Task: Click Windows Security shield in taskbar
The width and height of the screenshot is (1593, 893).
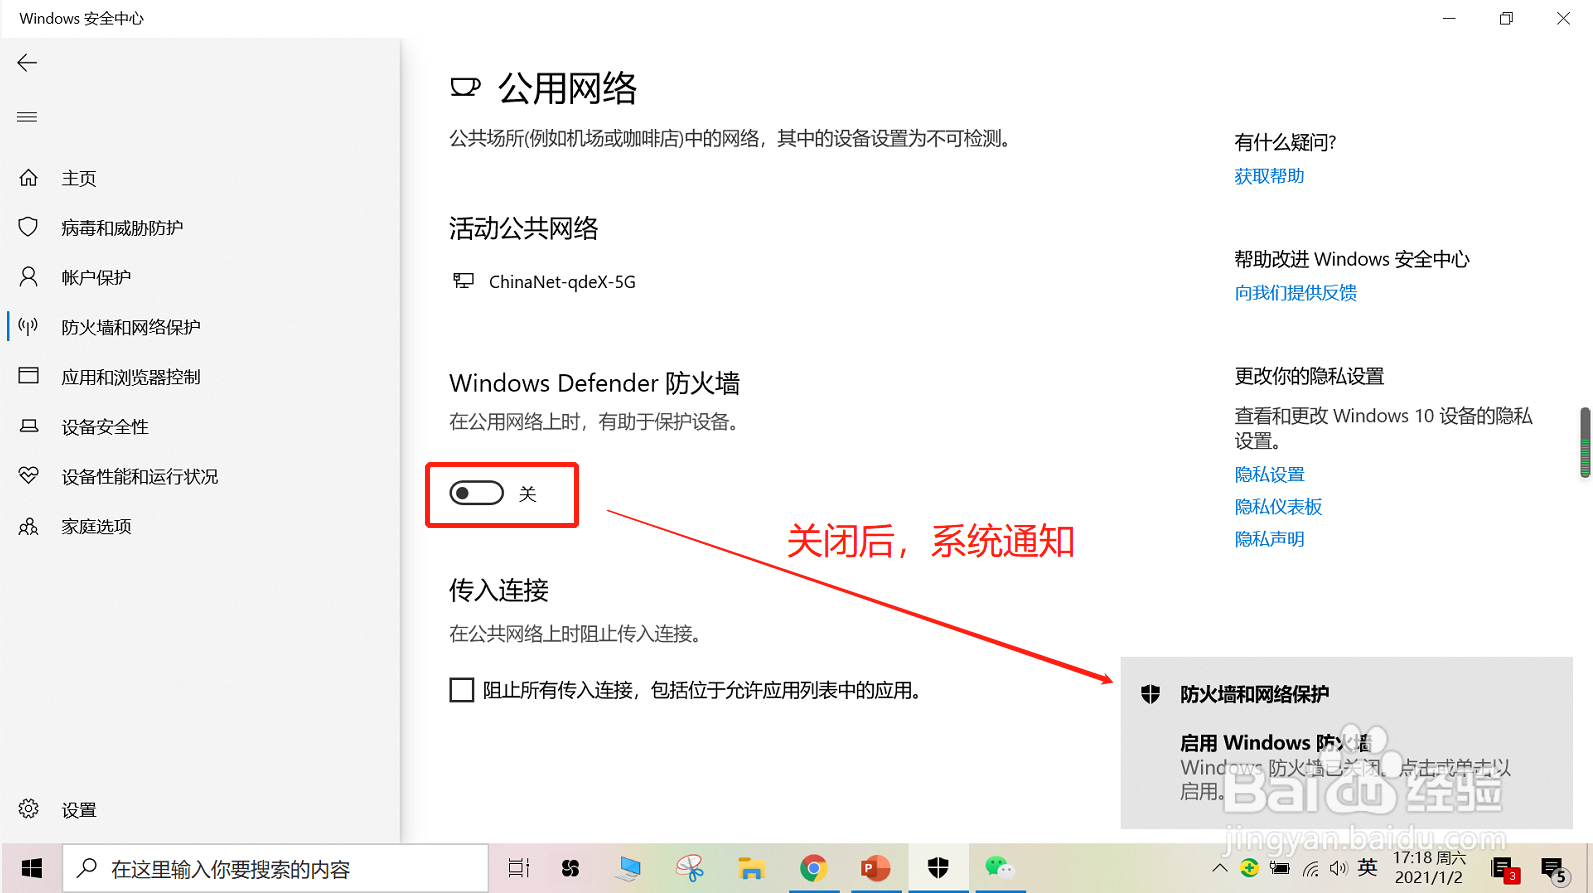Action: (938, 868)
